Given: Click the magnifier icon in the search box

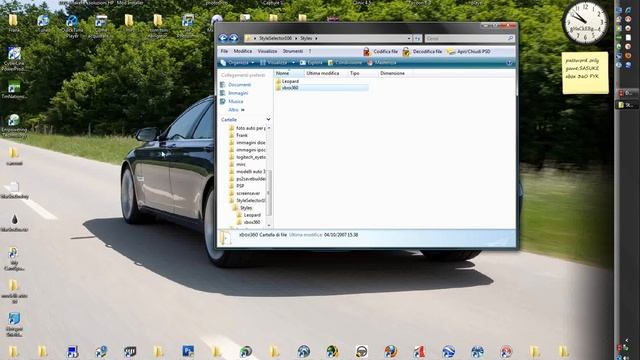Looking at the screenshot, I should click(510, 38).
